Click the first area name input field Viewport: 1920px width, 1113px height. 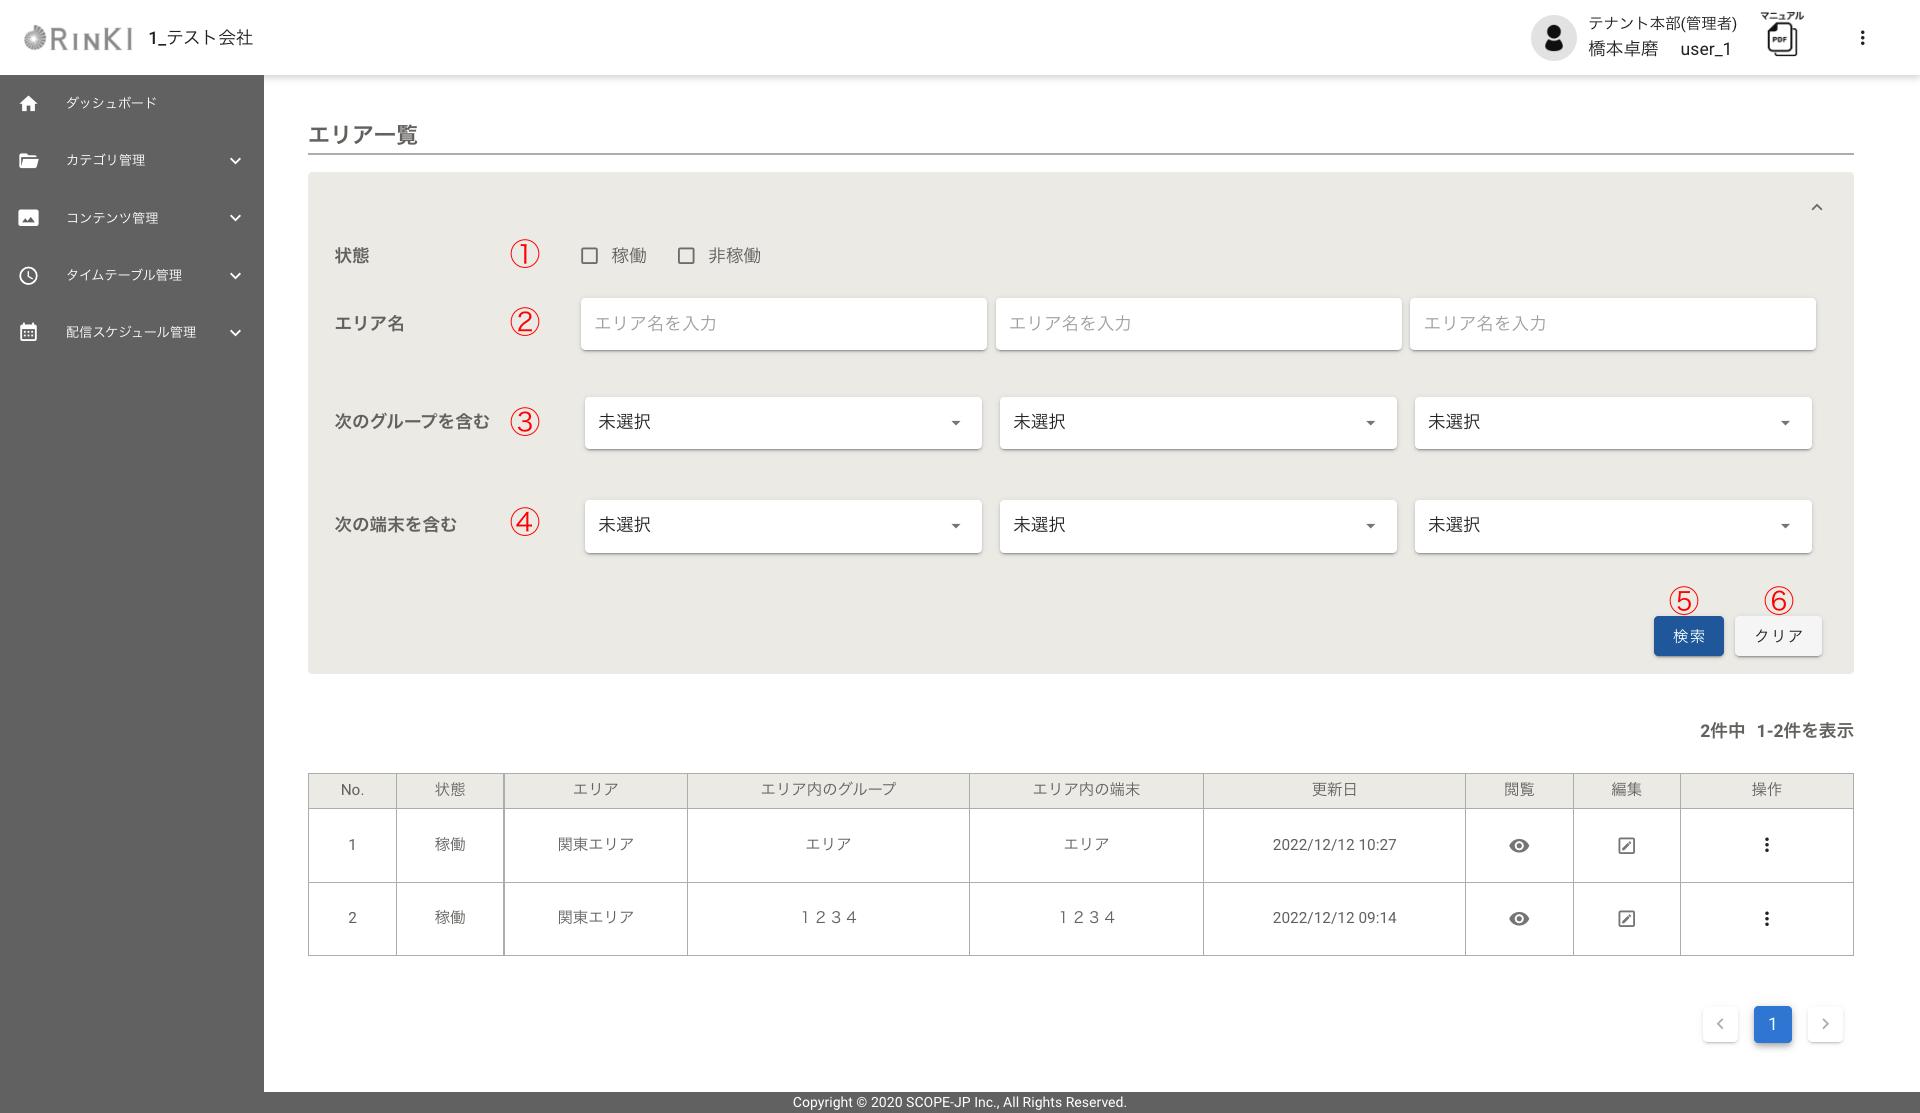782,324
